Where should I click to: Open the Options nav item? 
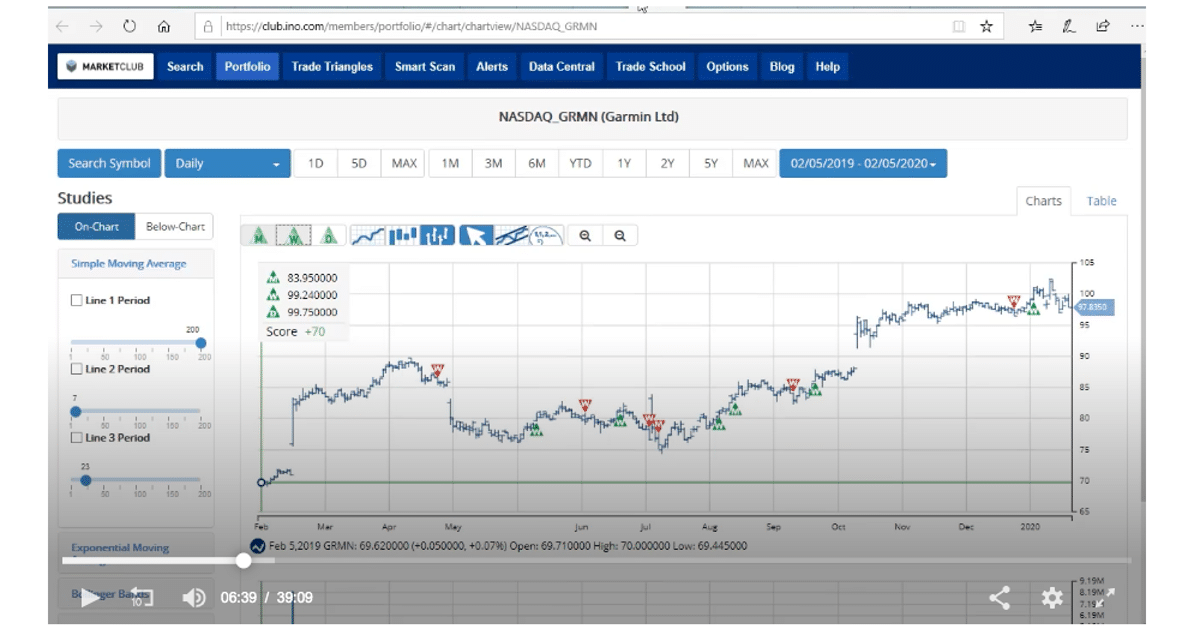pos(727,67)
